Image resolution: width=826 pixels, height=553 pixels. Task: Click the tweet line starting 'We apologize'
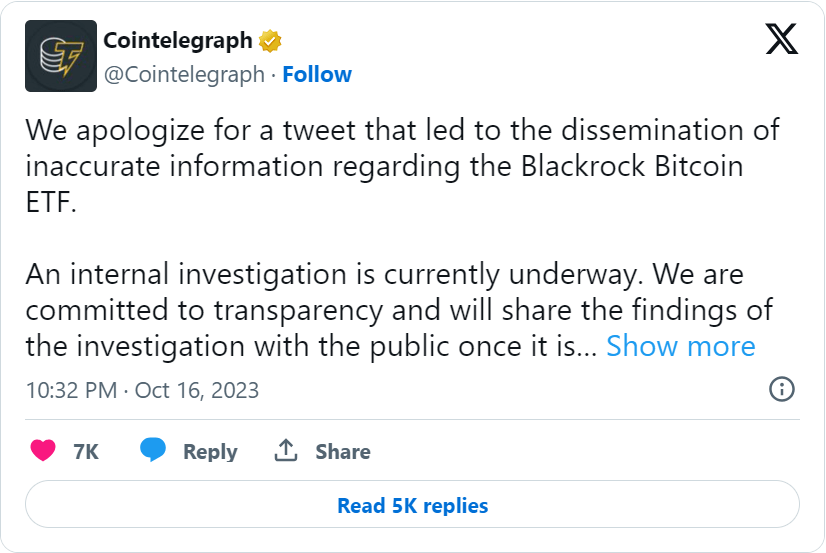400,130
